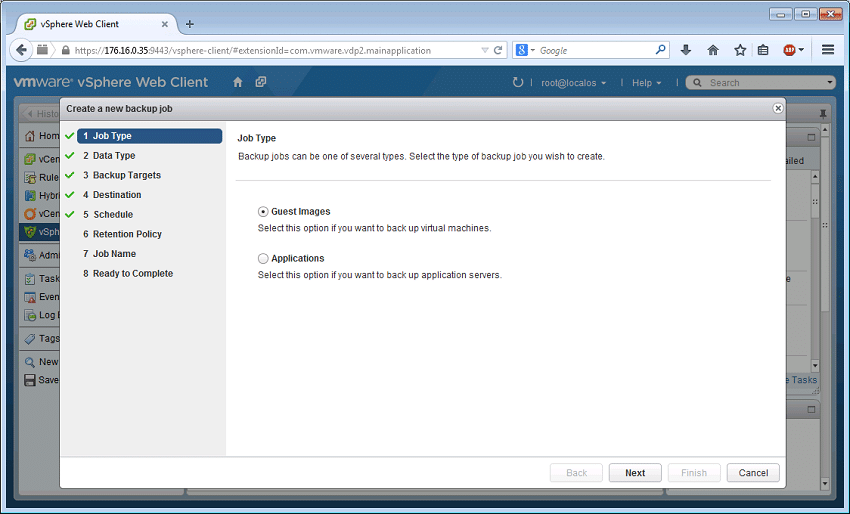Image resolution: width=850 pixels, height=514 pixels.
Task: Open the root@localos user dropdown
Action: 574,83
